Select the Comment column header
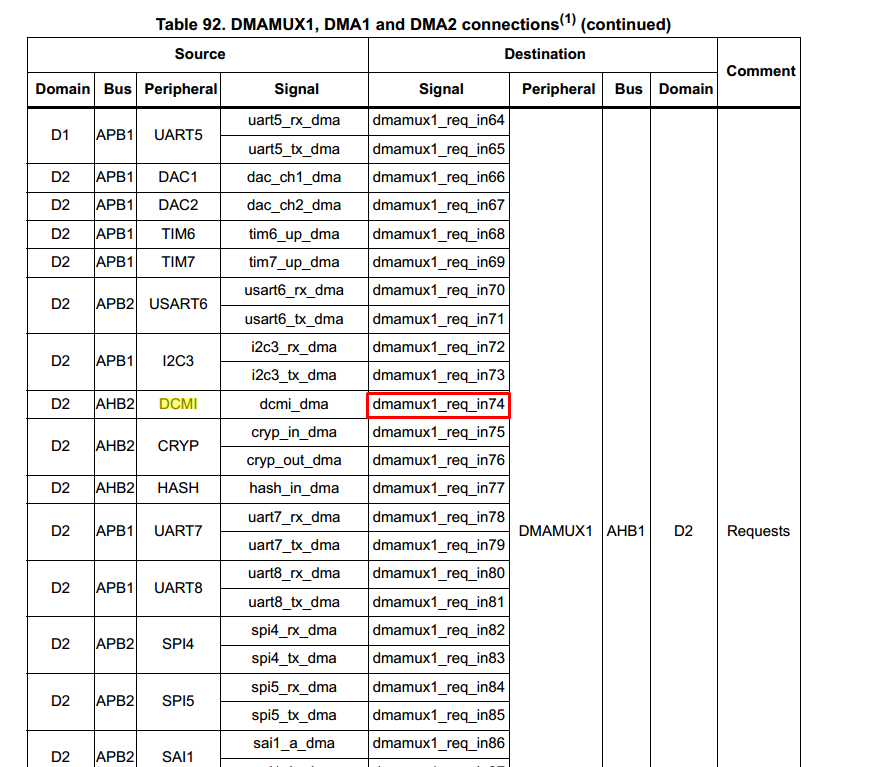Screen dimensions: 891x767 coord(760,71)
